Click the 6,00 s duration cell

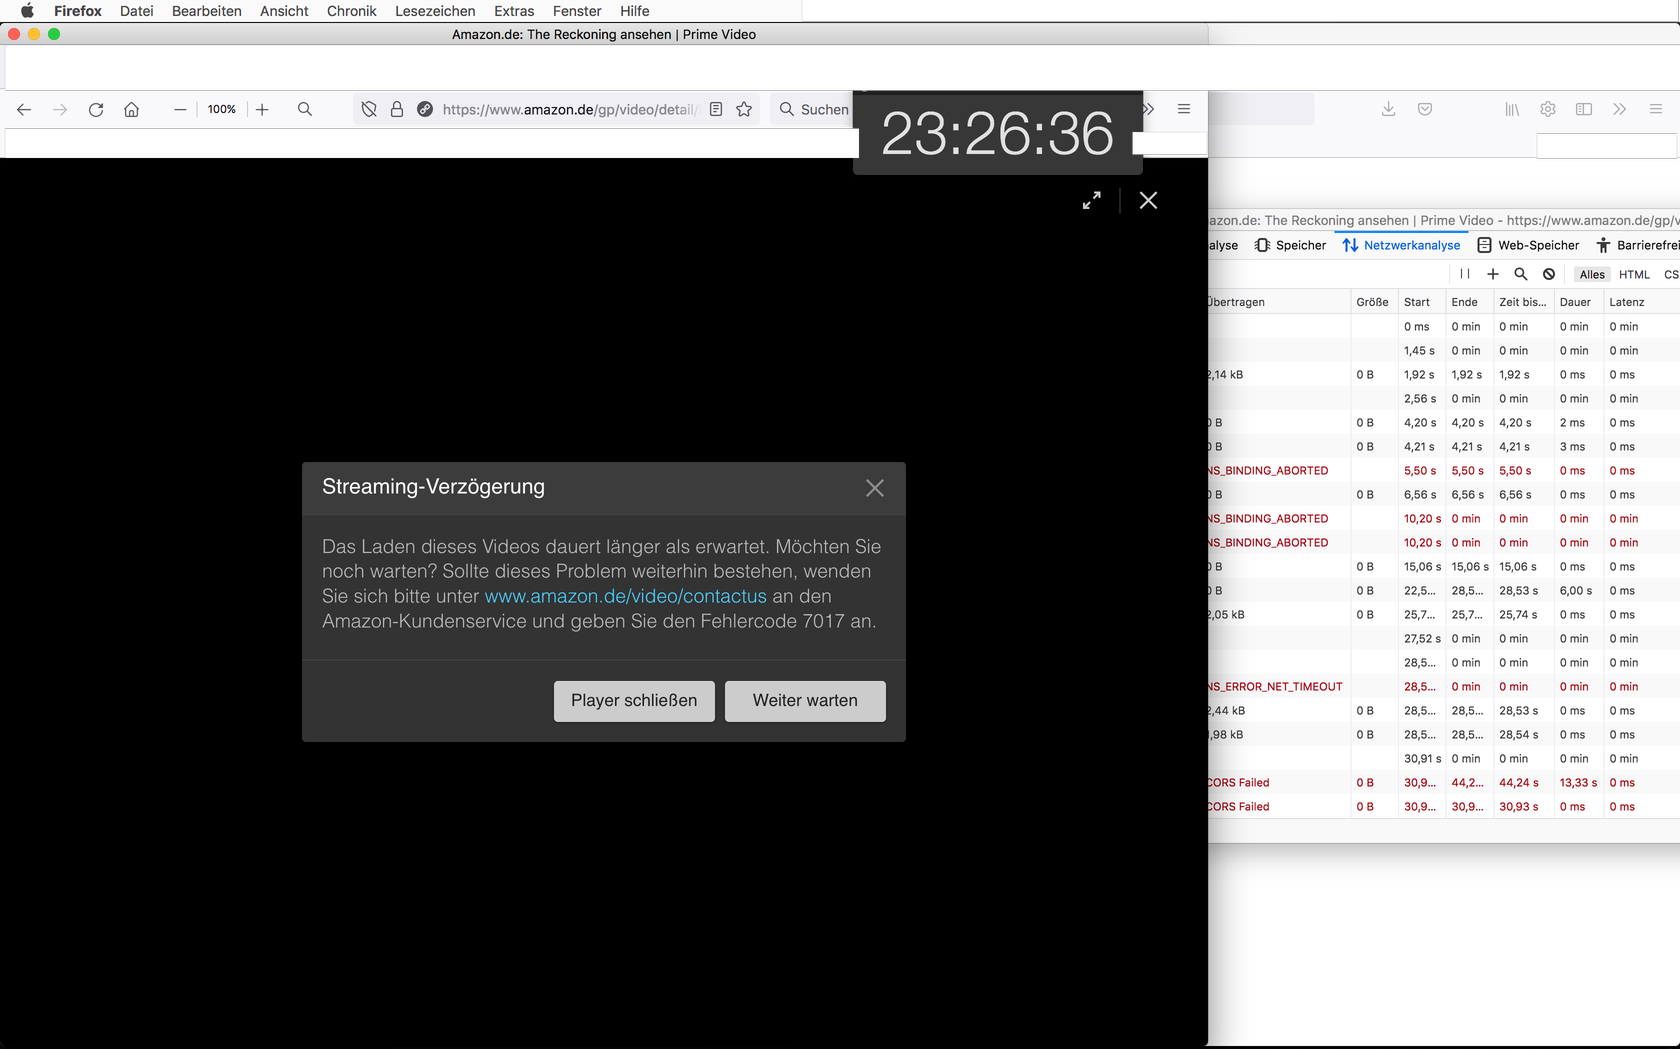pos(1578,591)
